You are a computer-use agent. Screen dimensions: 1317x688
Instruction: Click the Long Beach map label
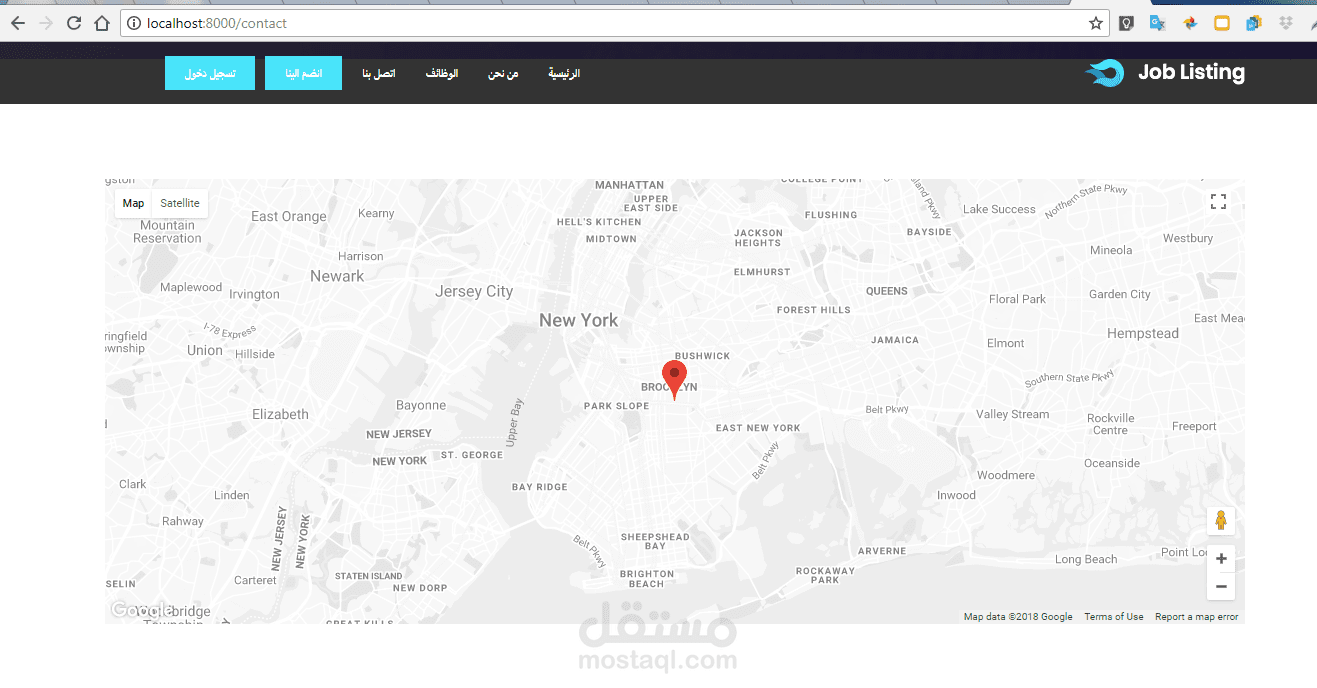click(1086, 559)
